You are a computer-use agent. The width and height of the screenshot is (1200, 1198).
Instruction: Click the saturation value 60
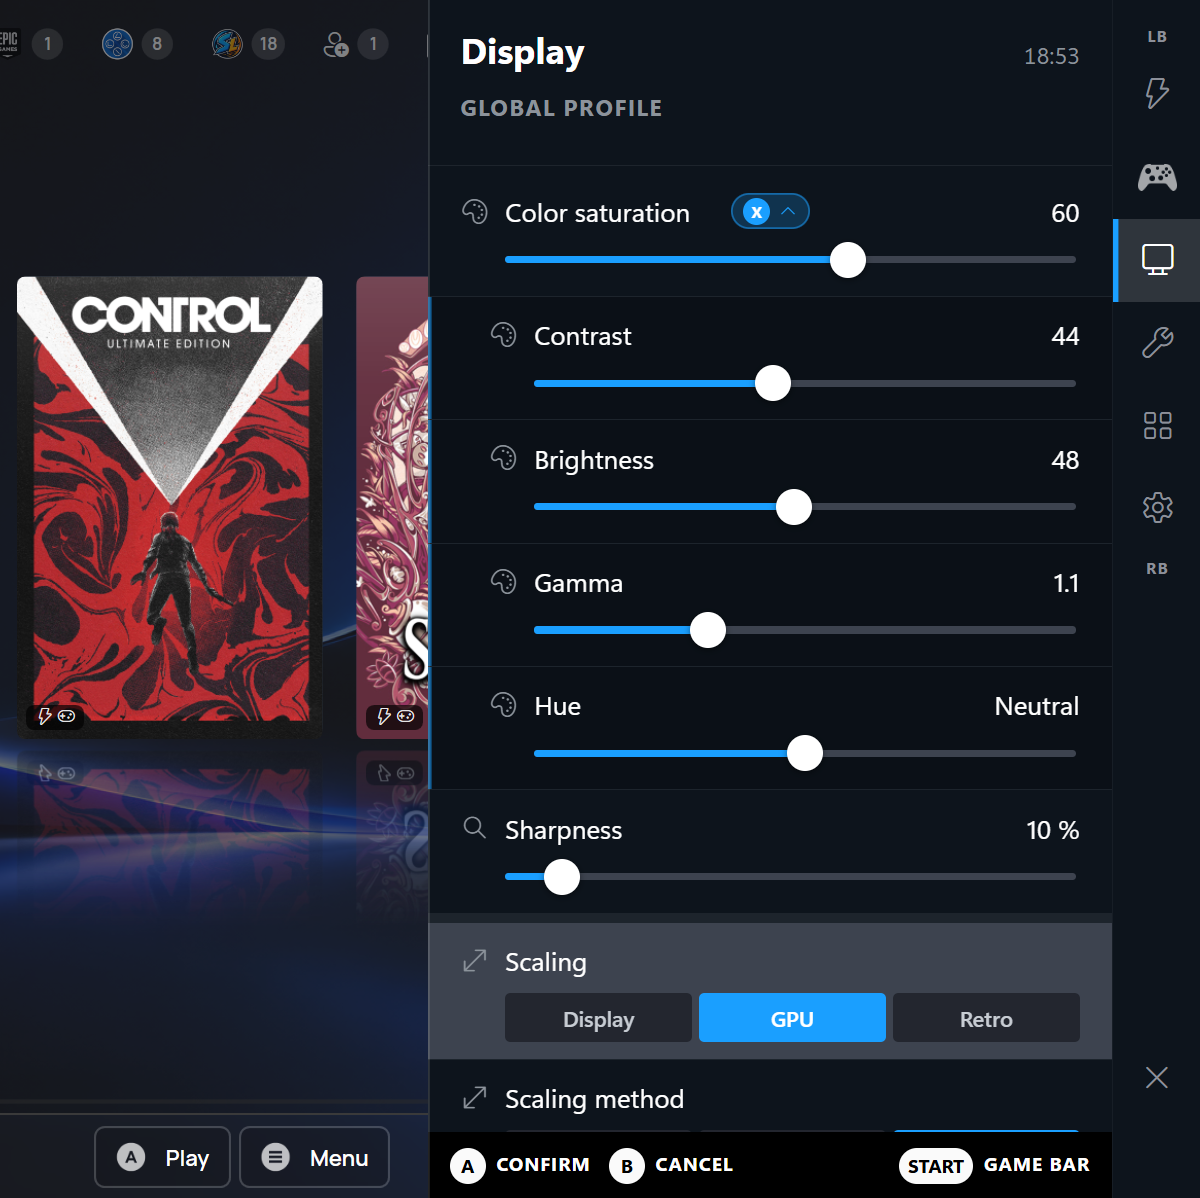1065,213
